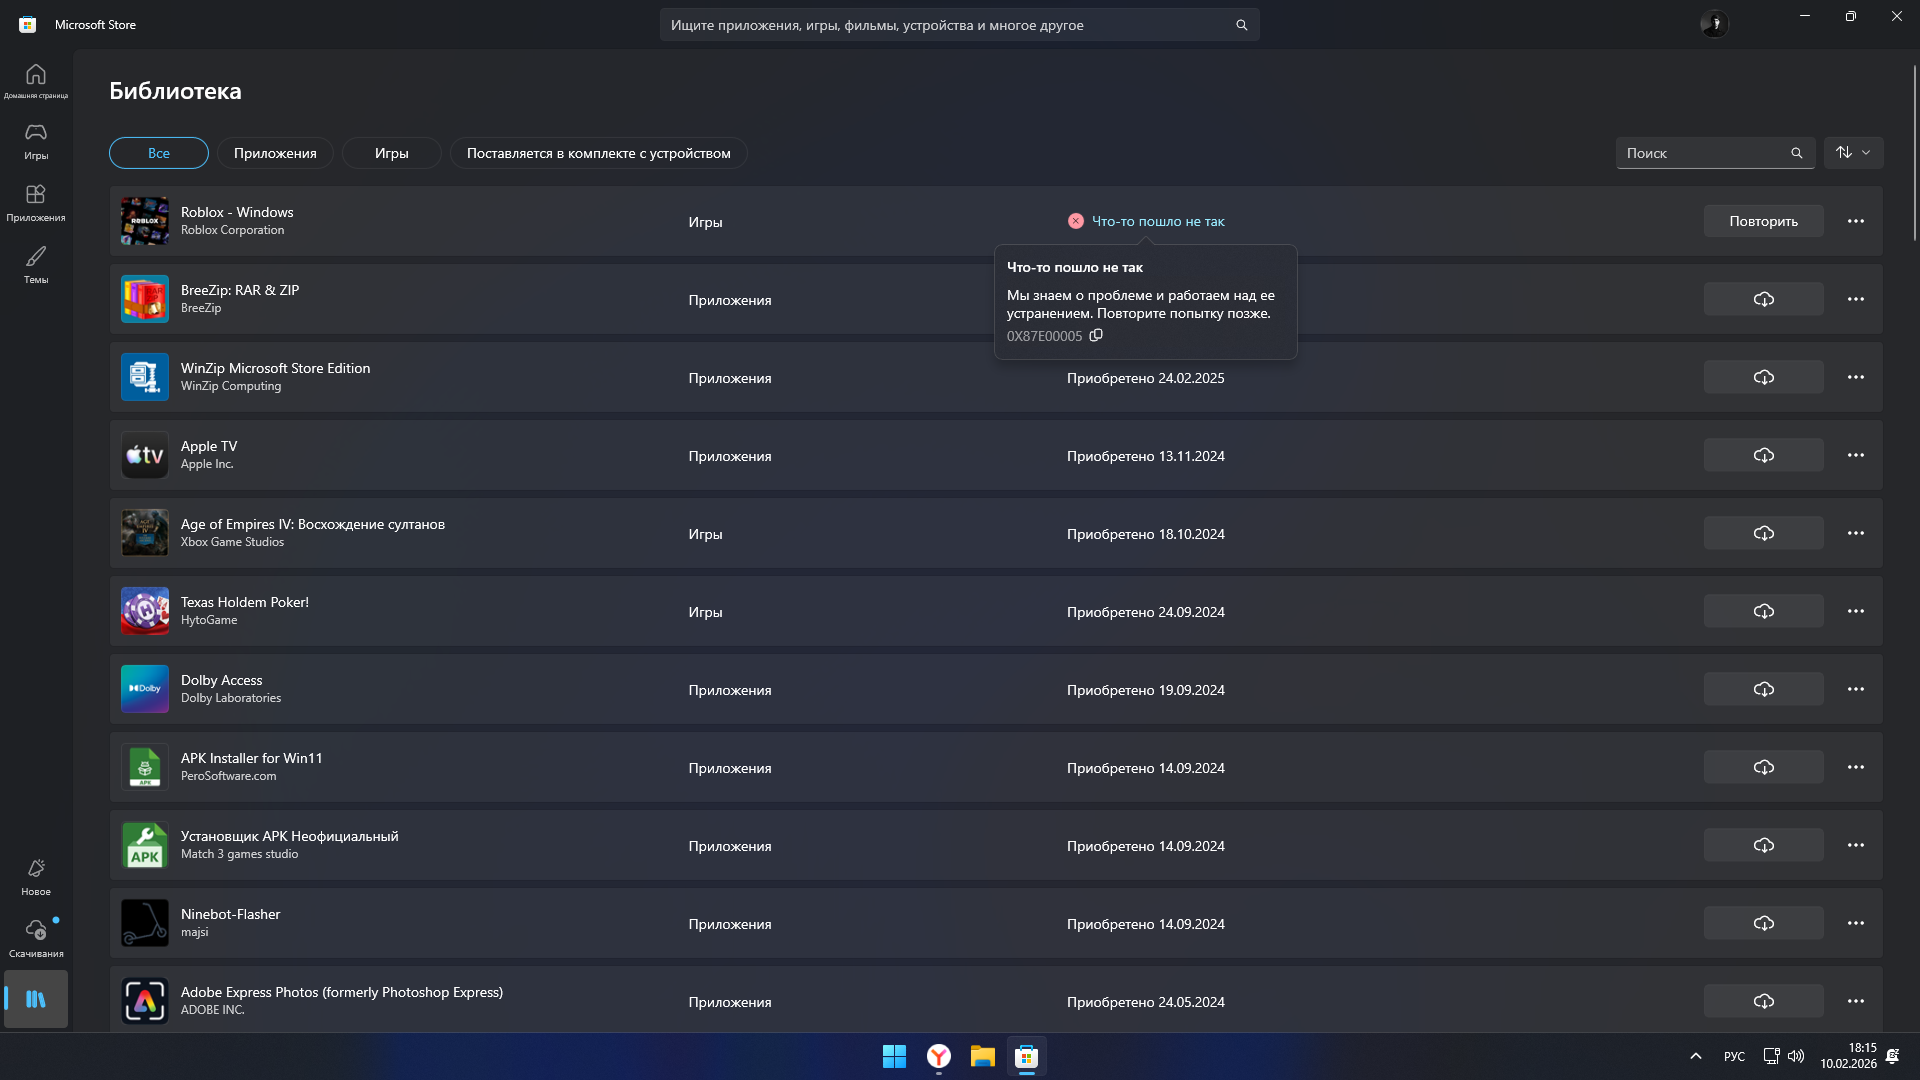
Task: Select the 'Все' filter tab
Action: (x=159, y=153)
